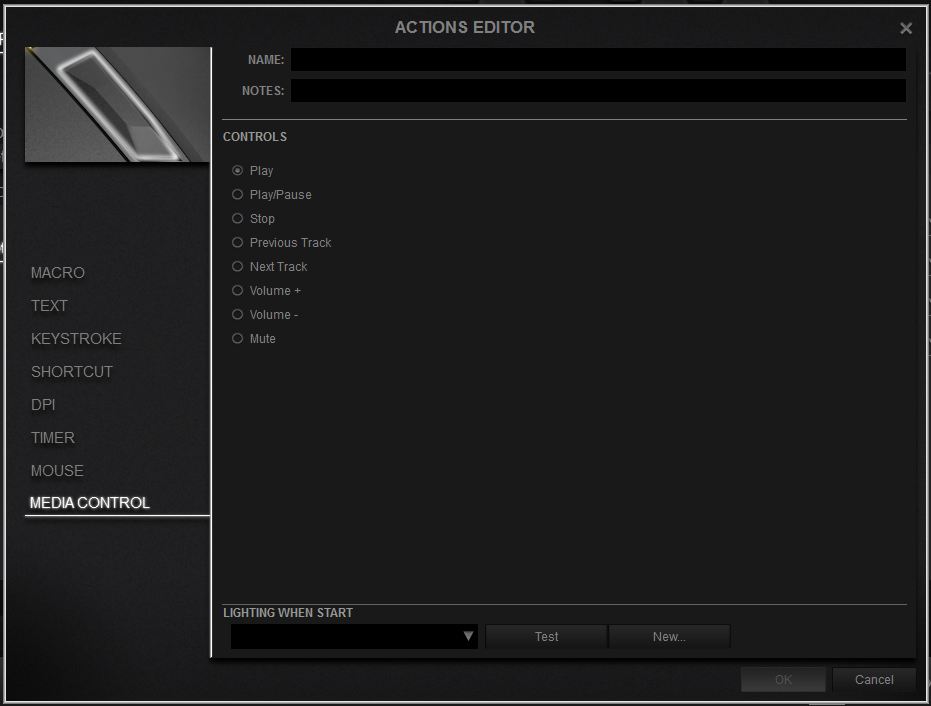931x706 pixels.
Task: Click the NOTES input field
Action: 598,90
